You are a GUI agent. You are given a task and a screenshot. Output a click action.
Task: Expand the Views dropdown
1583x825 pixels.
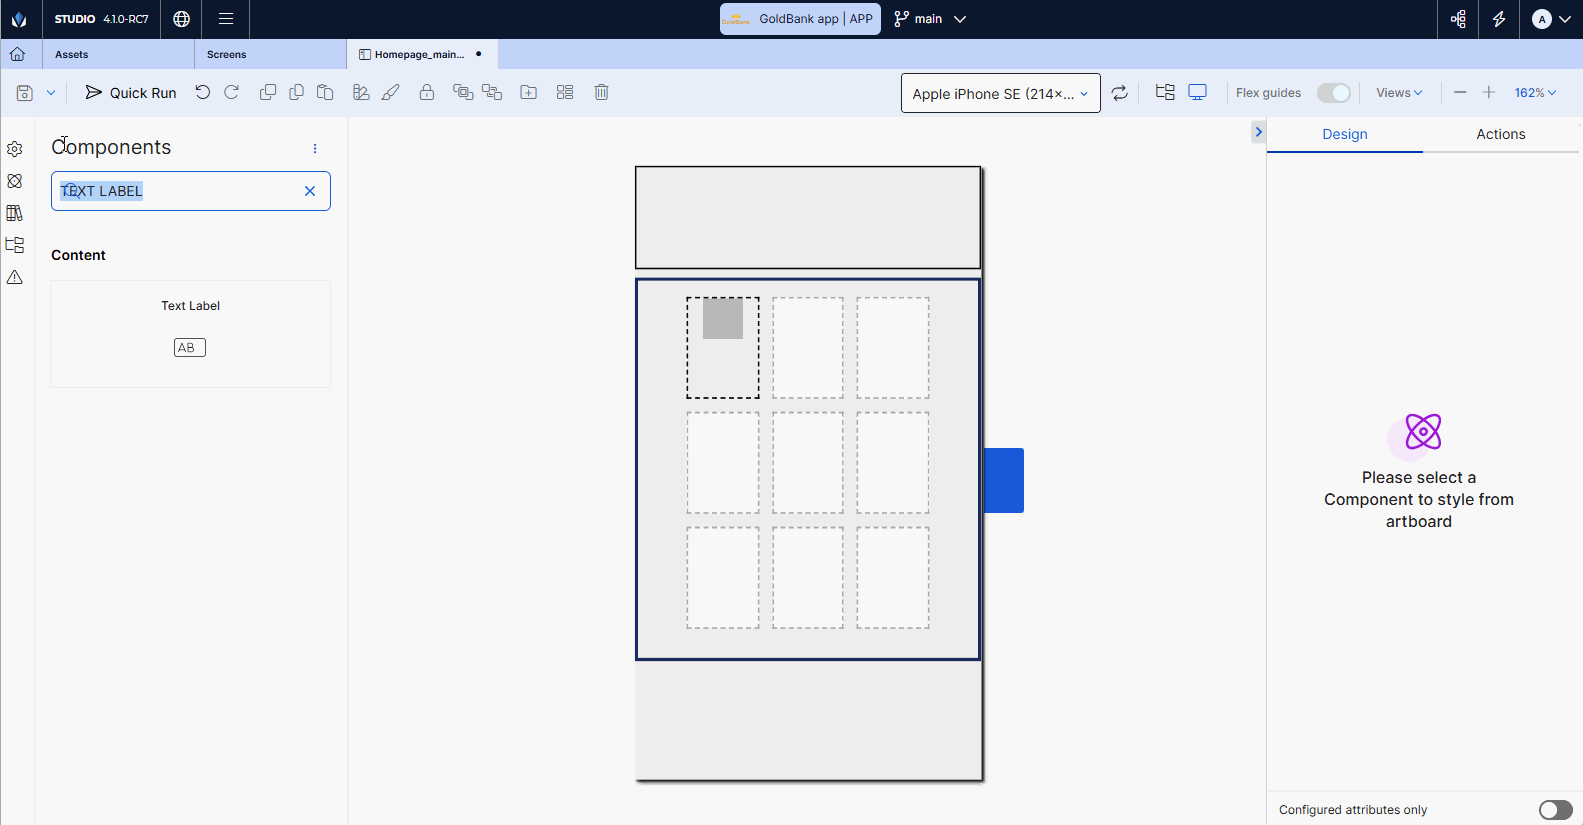1398,93
